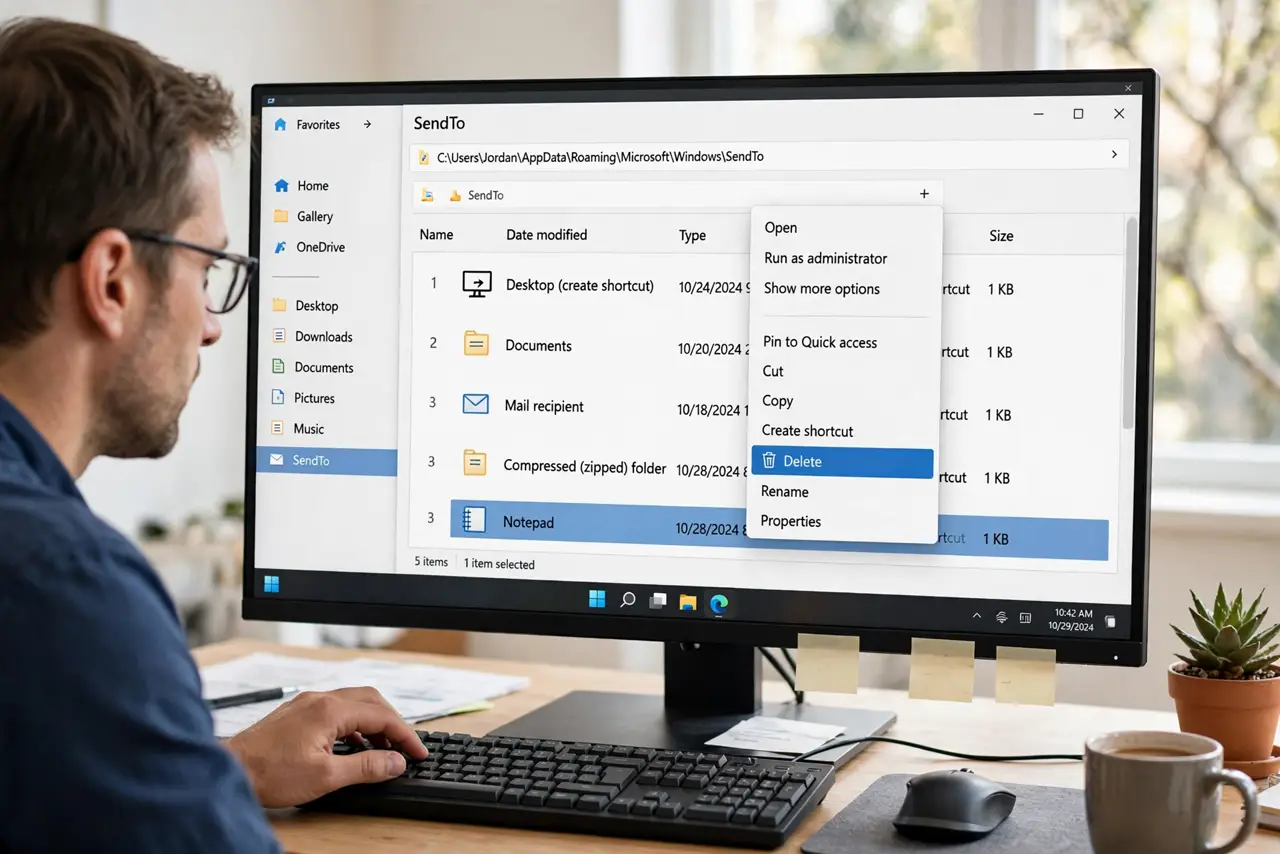Image resolution: width=1280 pixels, height=854 pixels.
Task: Click the trash icon beside Delete
Action: pyautogui.click(x=769, y=461)
